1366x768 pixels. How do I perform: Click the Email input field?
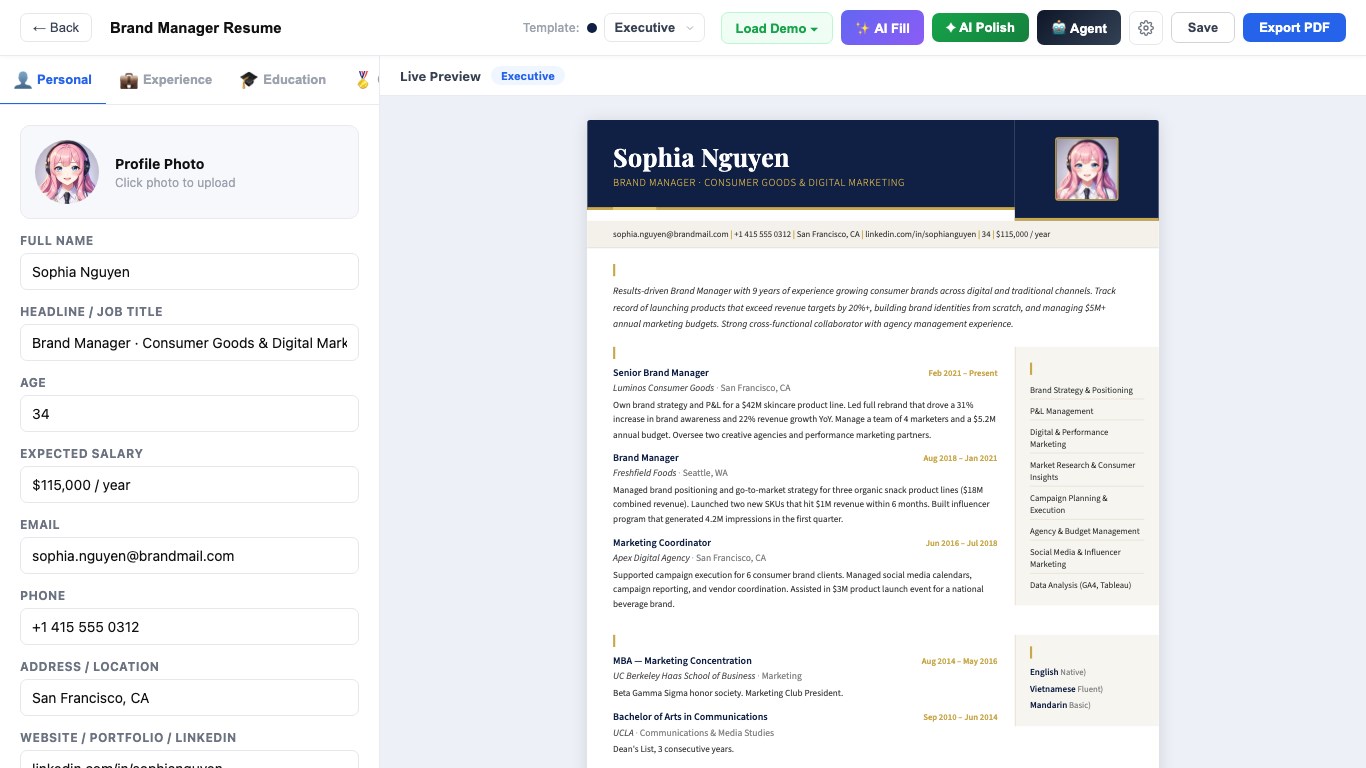[189, 556]
